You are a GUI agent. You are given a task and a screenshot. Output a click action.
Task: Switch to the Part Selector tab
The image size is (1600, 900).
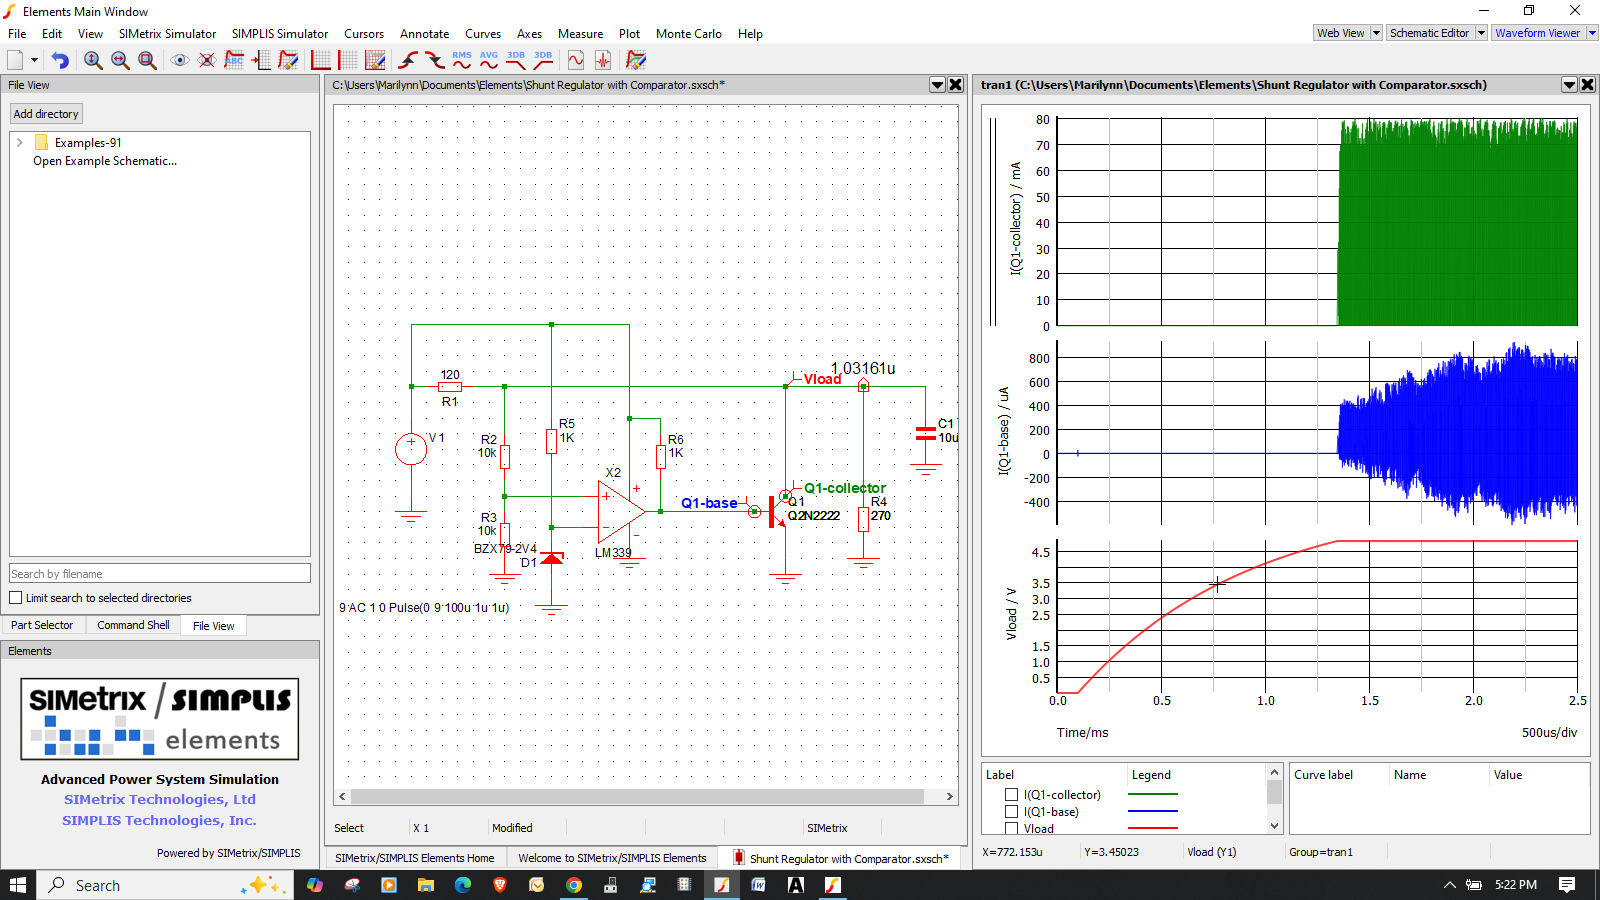click(x=42, y=625)
